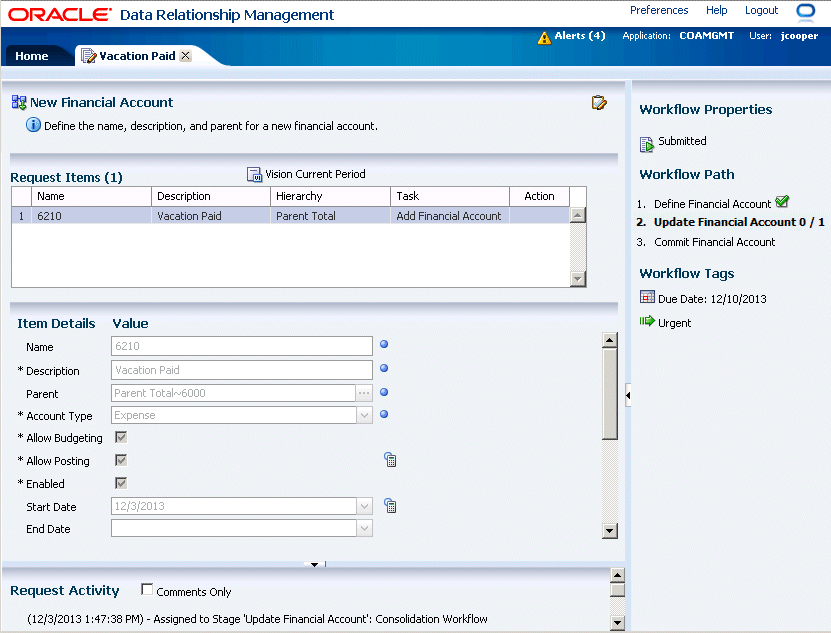Click the Request Activity up scroll arrow
The width and height of the screenshot is (831, 633).
tap(617, 575)
